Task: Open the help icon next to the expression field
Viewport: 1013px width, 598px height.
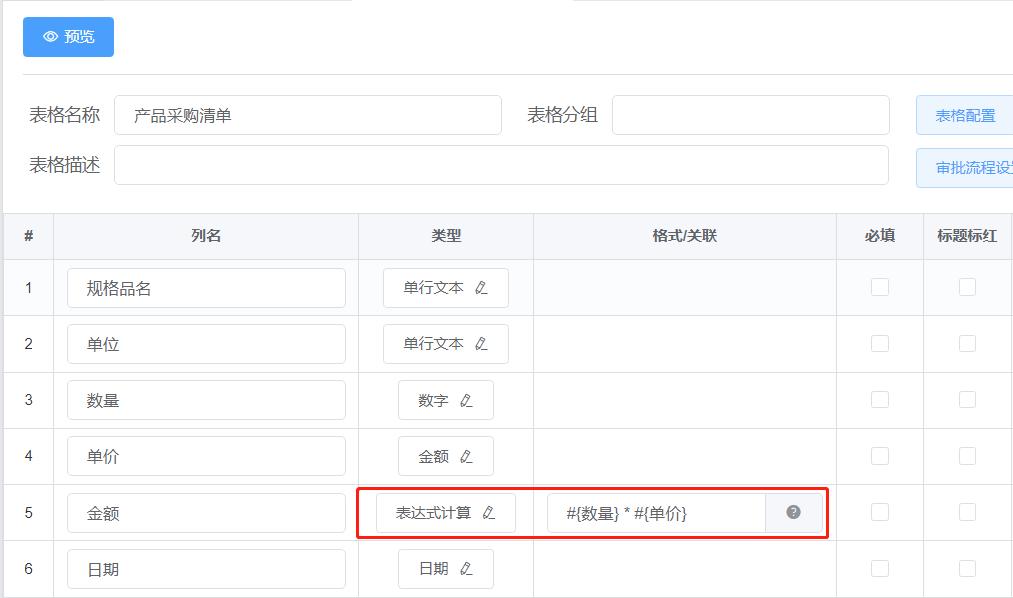Action: click(794, 511)
